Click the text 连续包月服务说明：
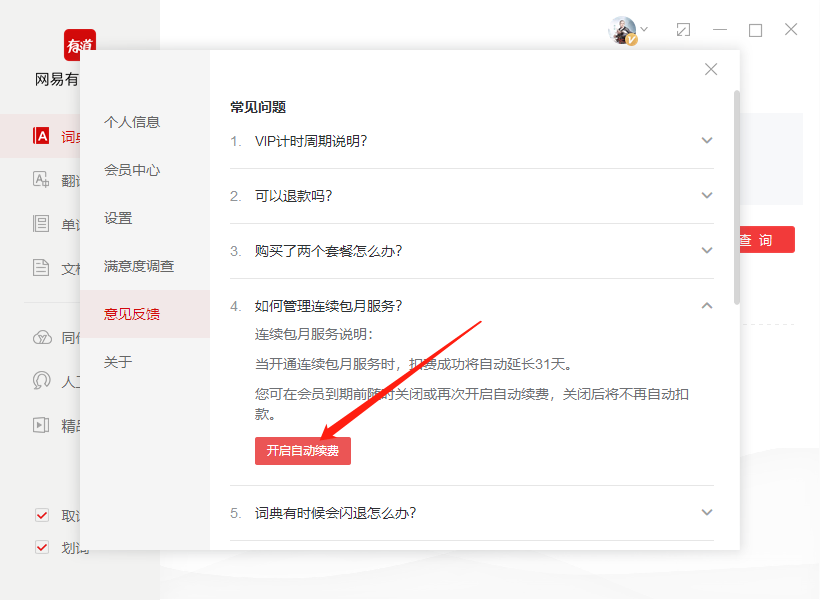 314,334
